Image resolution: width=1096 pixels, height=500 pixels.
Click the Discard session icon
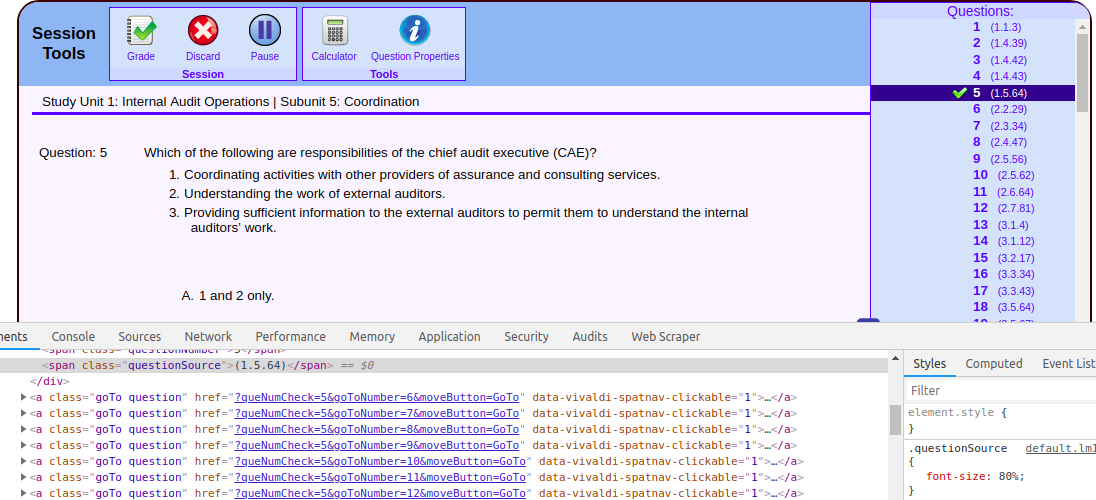203,31
